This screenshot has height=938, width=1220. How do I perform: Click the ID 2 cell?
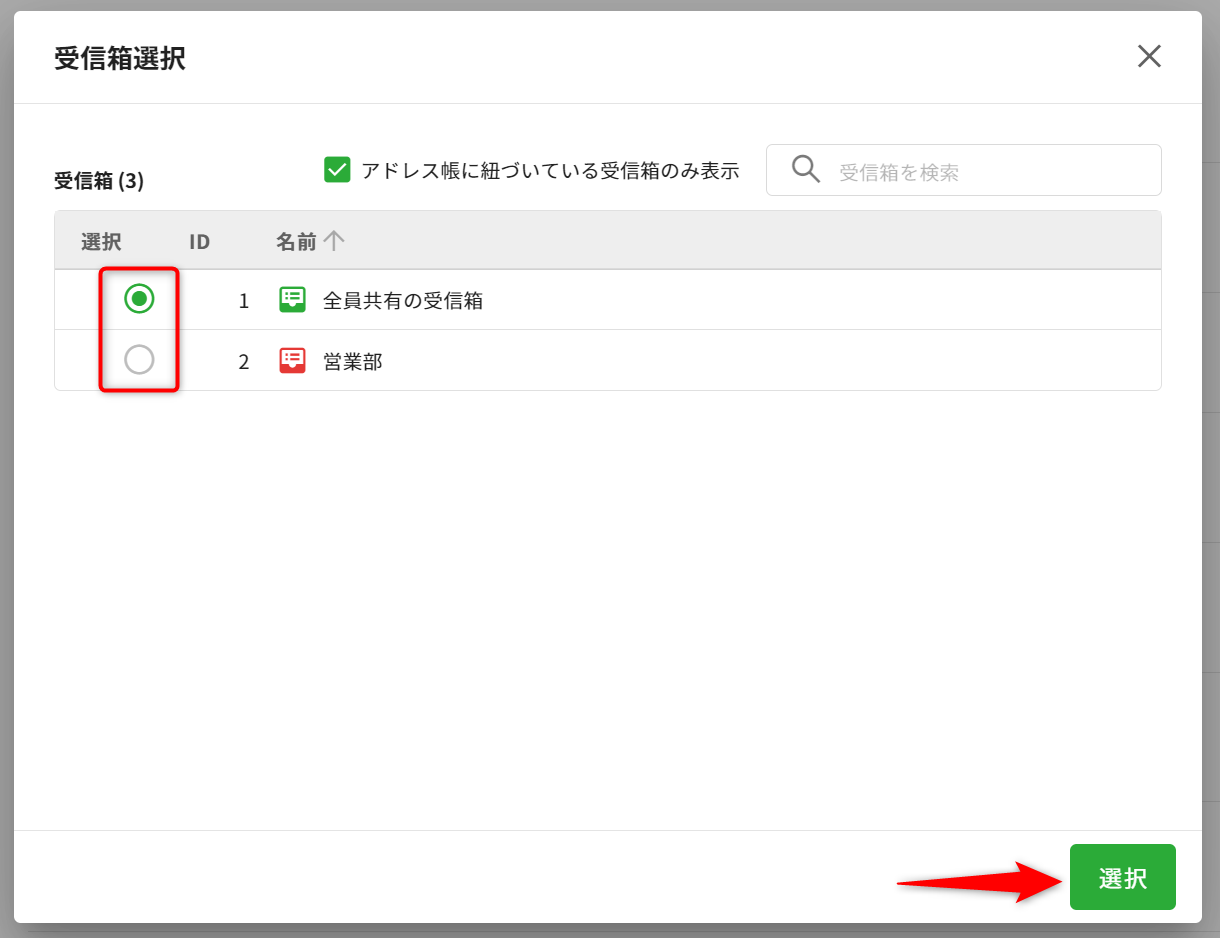coord(243,362)
